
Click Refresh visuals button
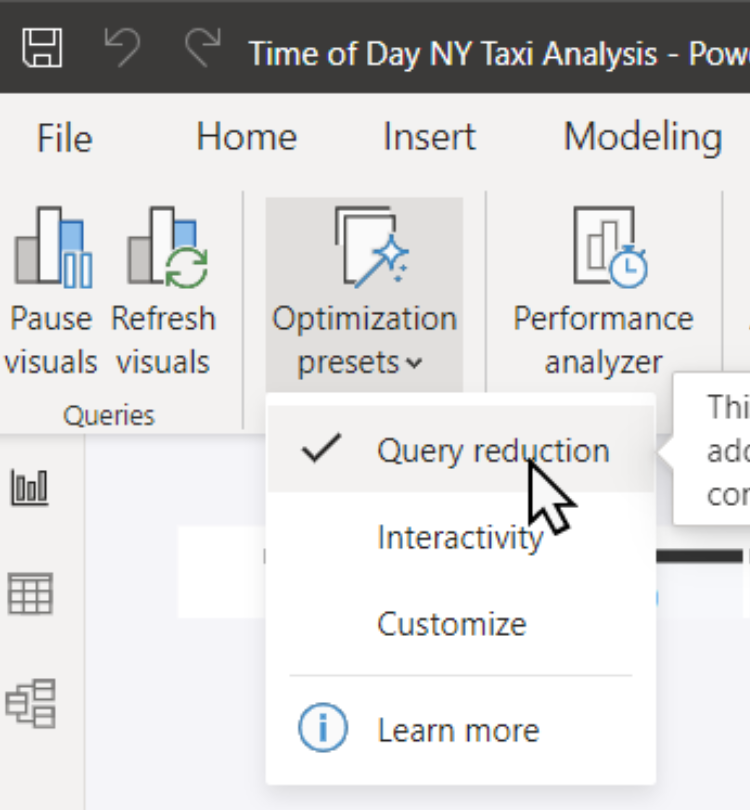(x=163, y=291)
